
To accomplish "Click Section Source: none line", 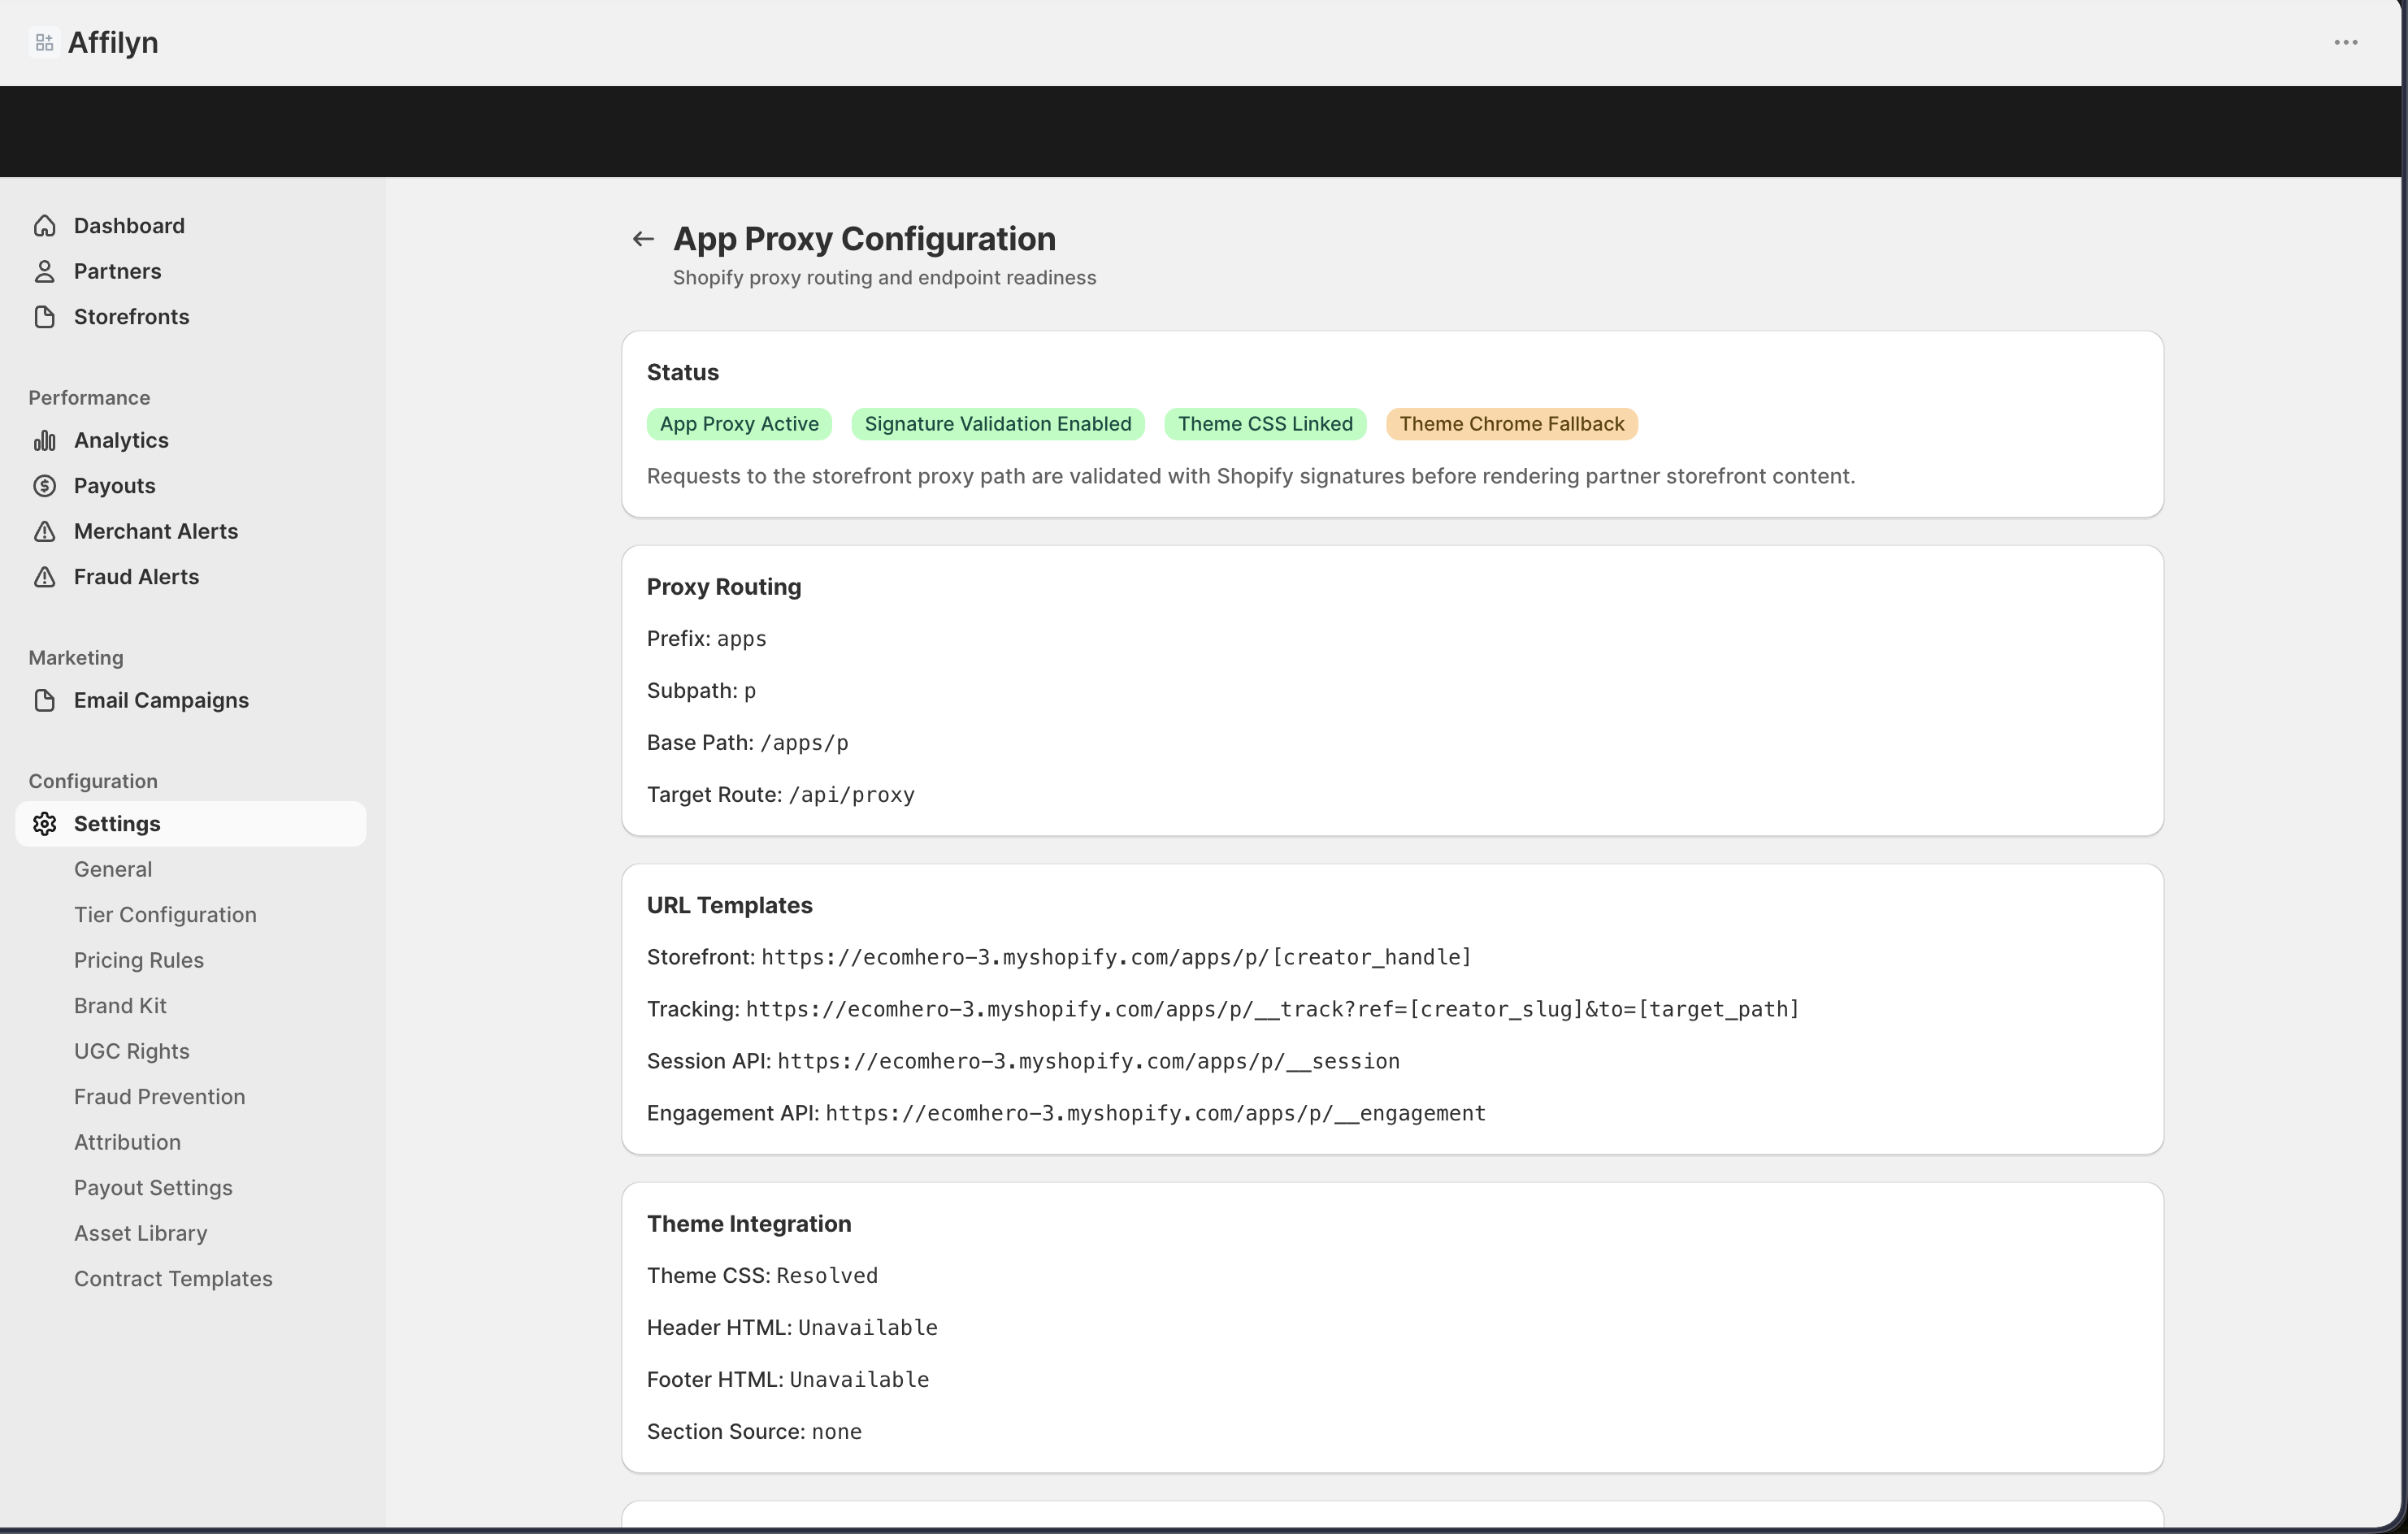I will tap(755, 1432).
